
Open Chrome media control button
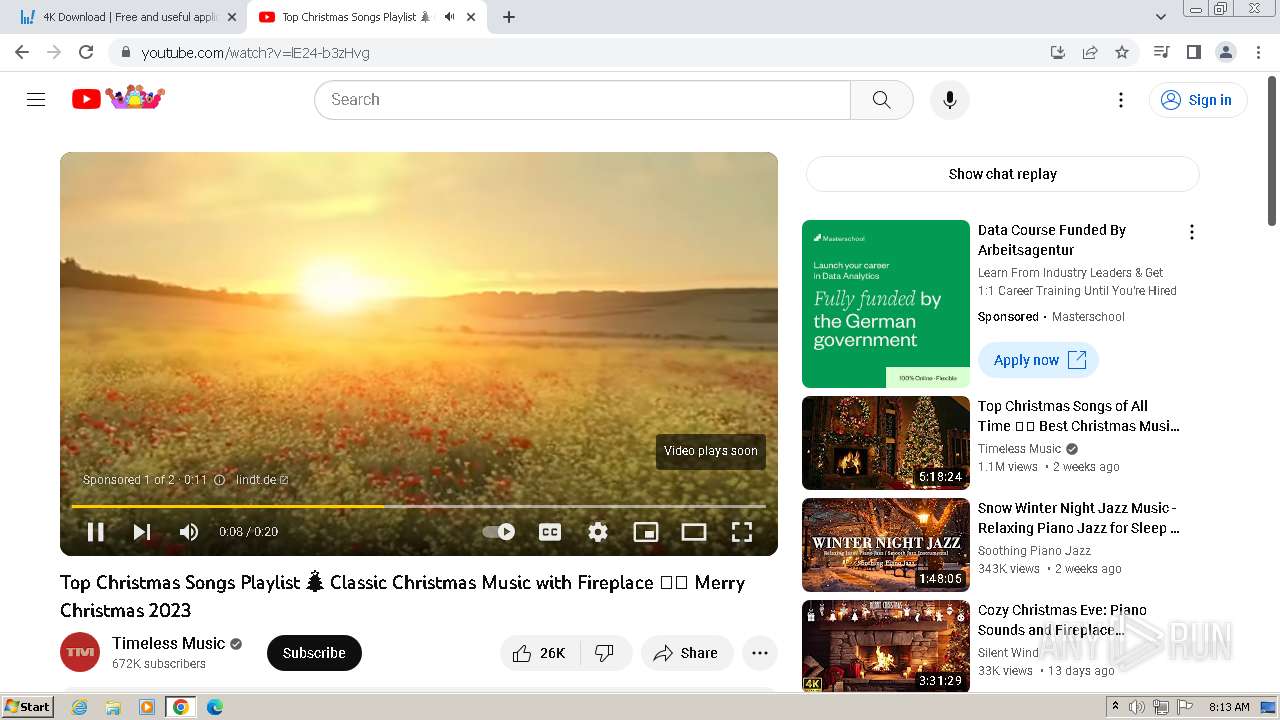point(1161,52)
